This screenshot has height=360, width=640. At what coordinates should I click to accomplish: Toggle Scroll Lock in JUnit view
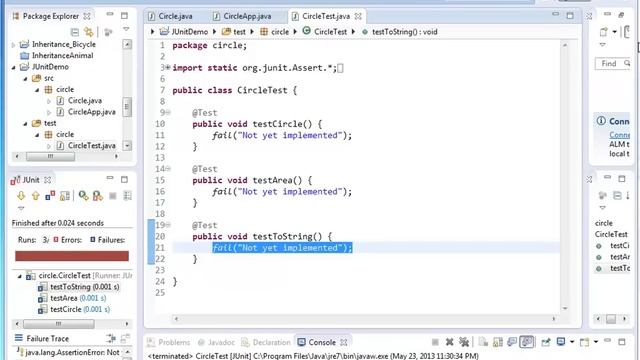(x=64, y=196)
